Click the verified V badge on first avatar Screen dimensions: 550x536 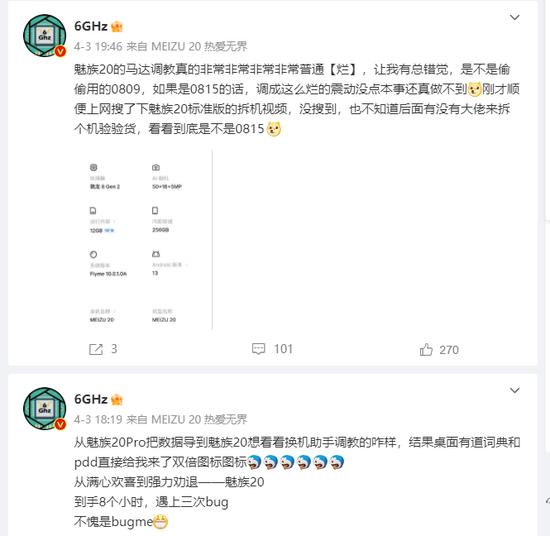tap(61, 52)
